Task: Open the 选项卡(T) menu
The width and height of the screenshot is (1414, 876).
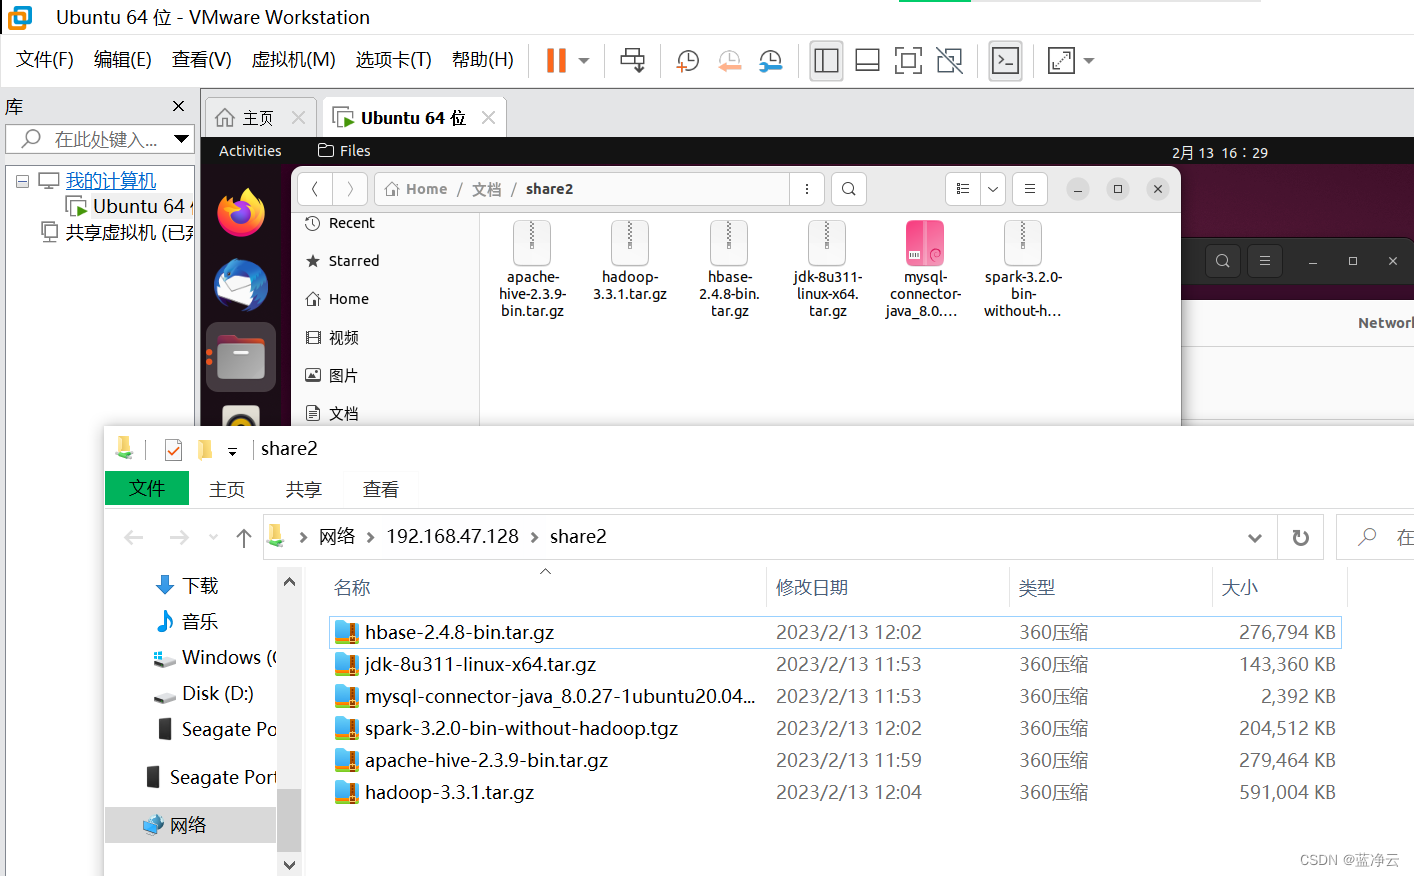Action: tap(393, 60)
